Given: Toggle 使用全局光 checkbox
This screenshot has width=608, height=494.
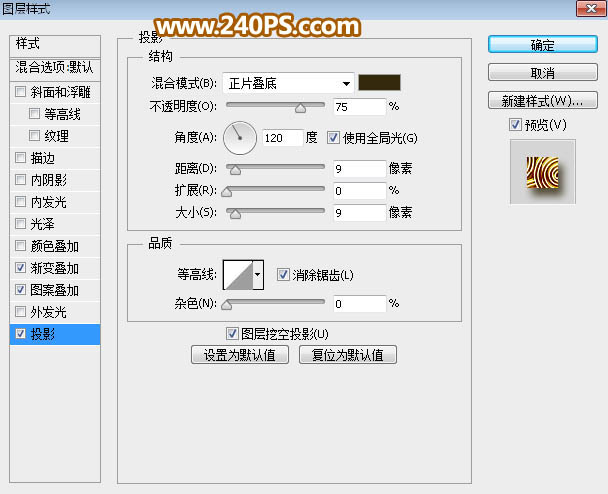Looking at the screenshot, I should [x=333, y=138].
